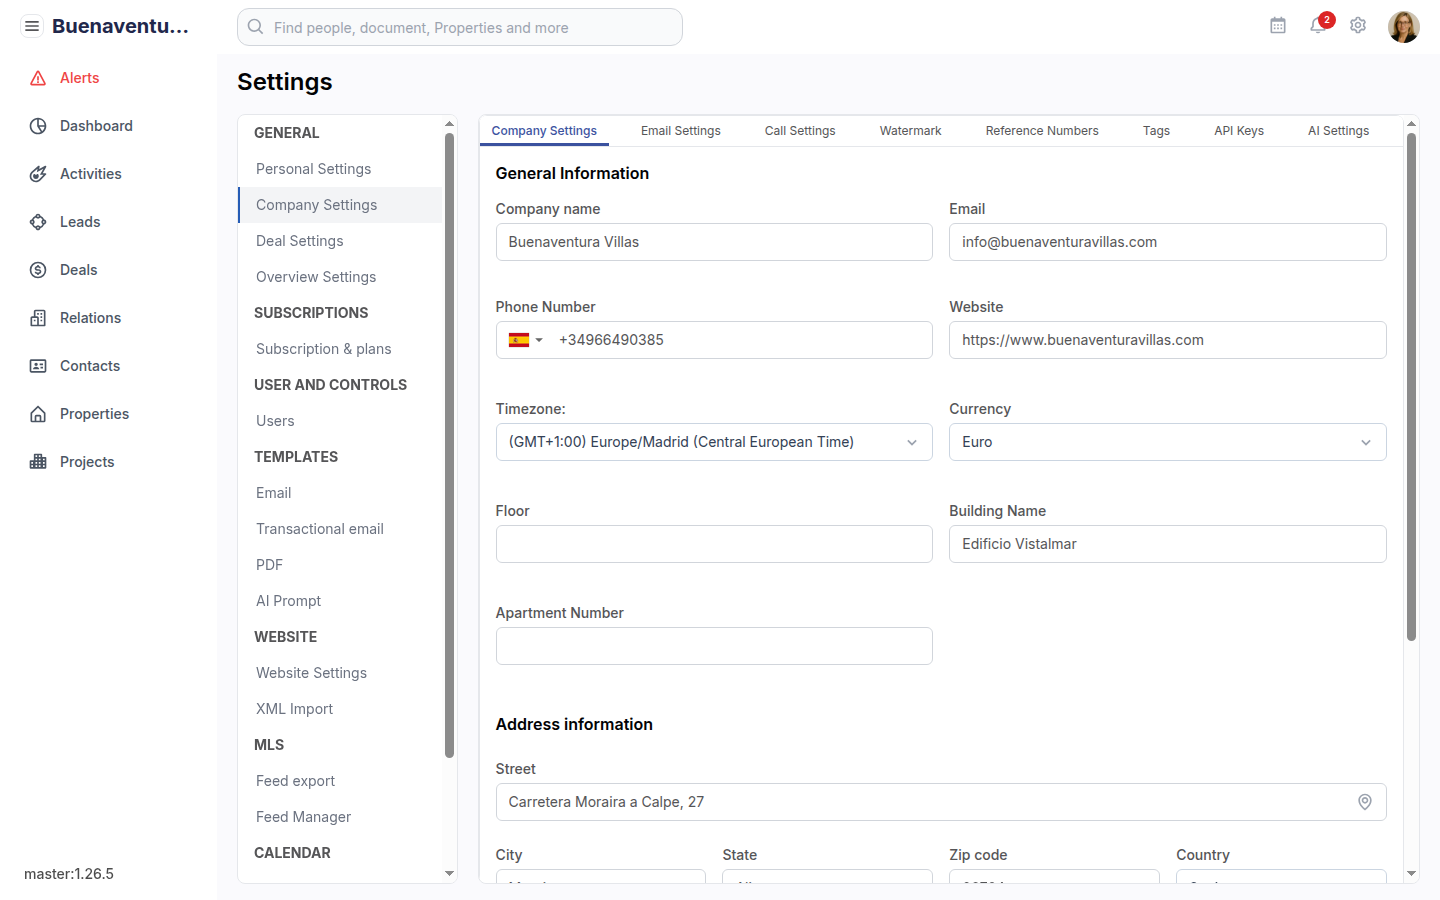Viewport: 1440px width, 900px height.
Task: Focus the global search box
Action: coord(460,27)
